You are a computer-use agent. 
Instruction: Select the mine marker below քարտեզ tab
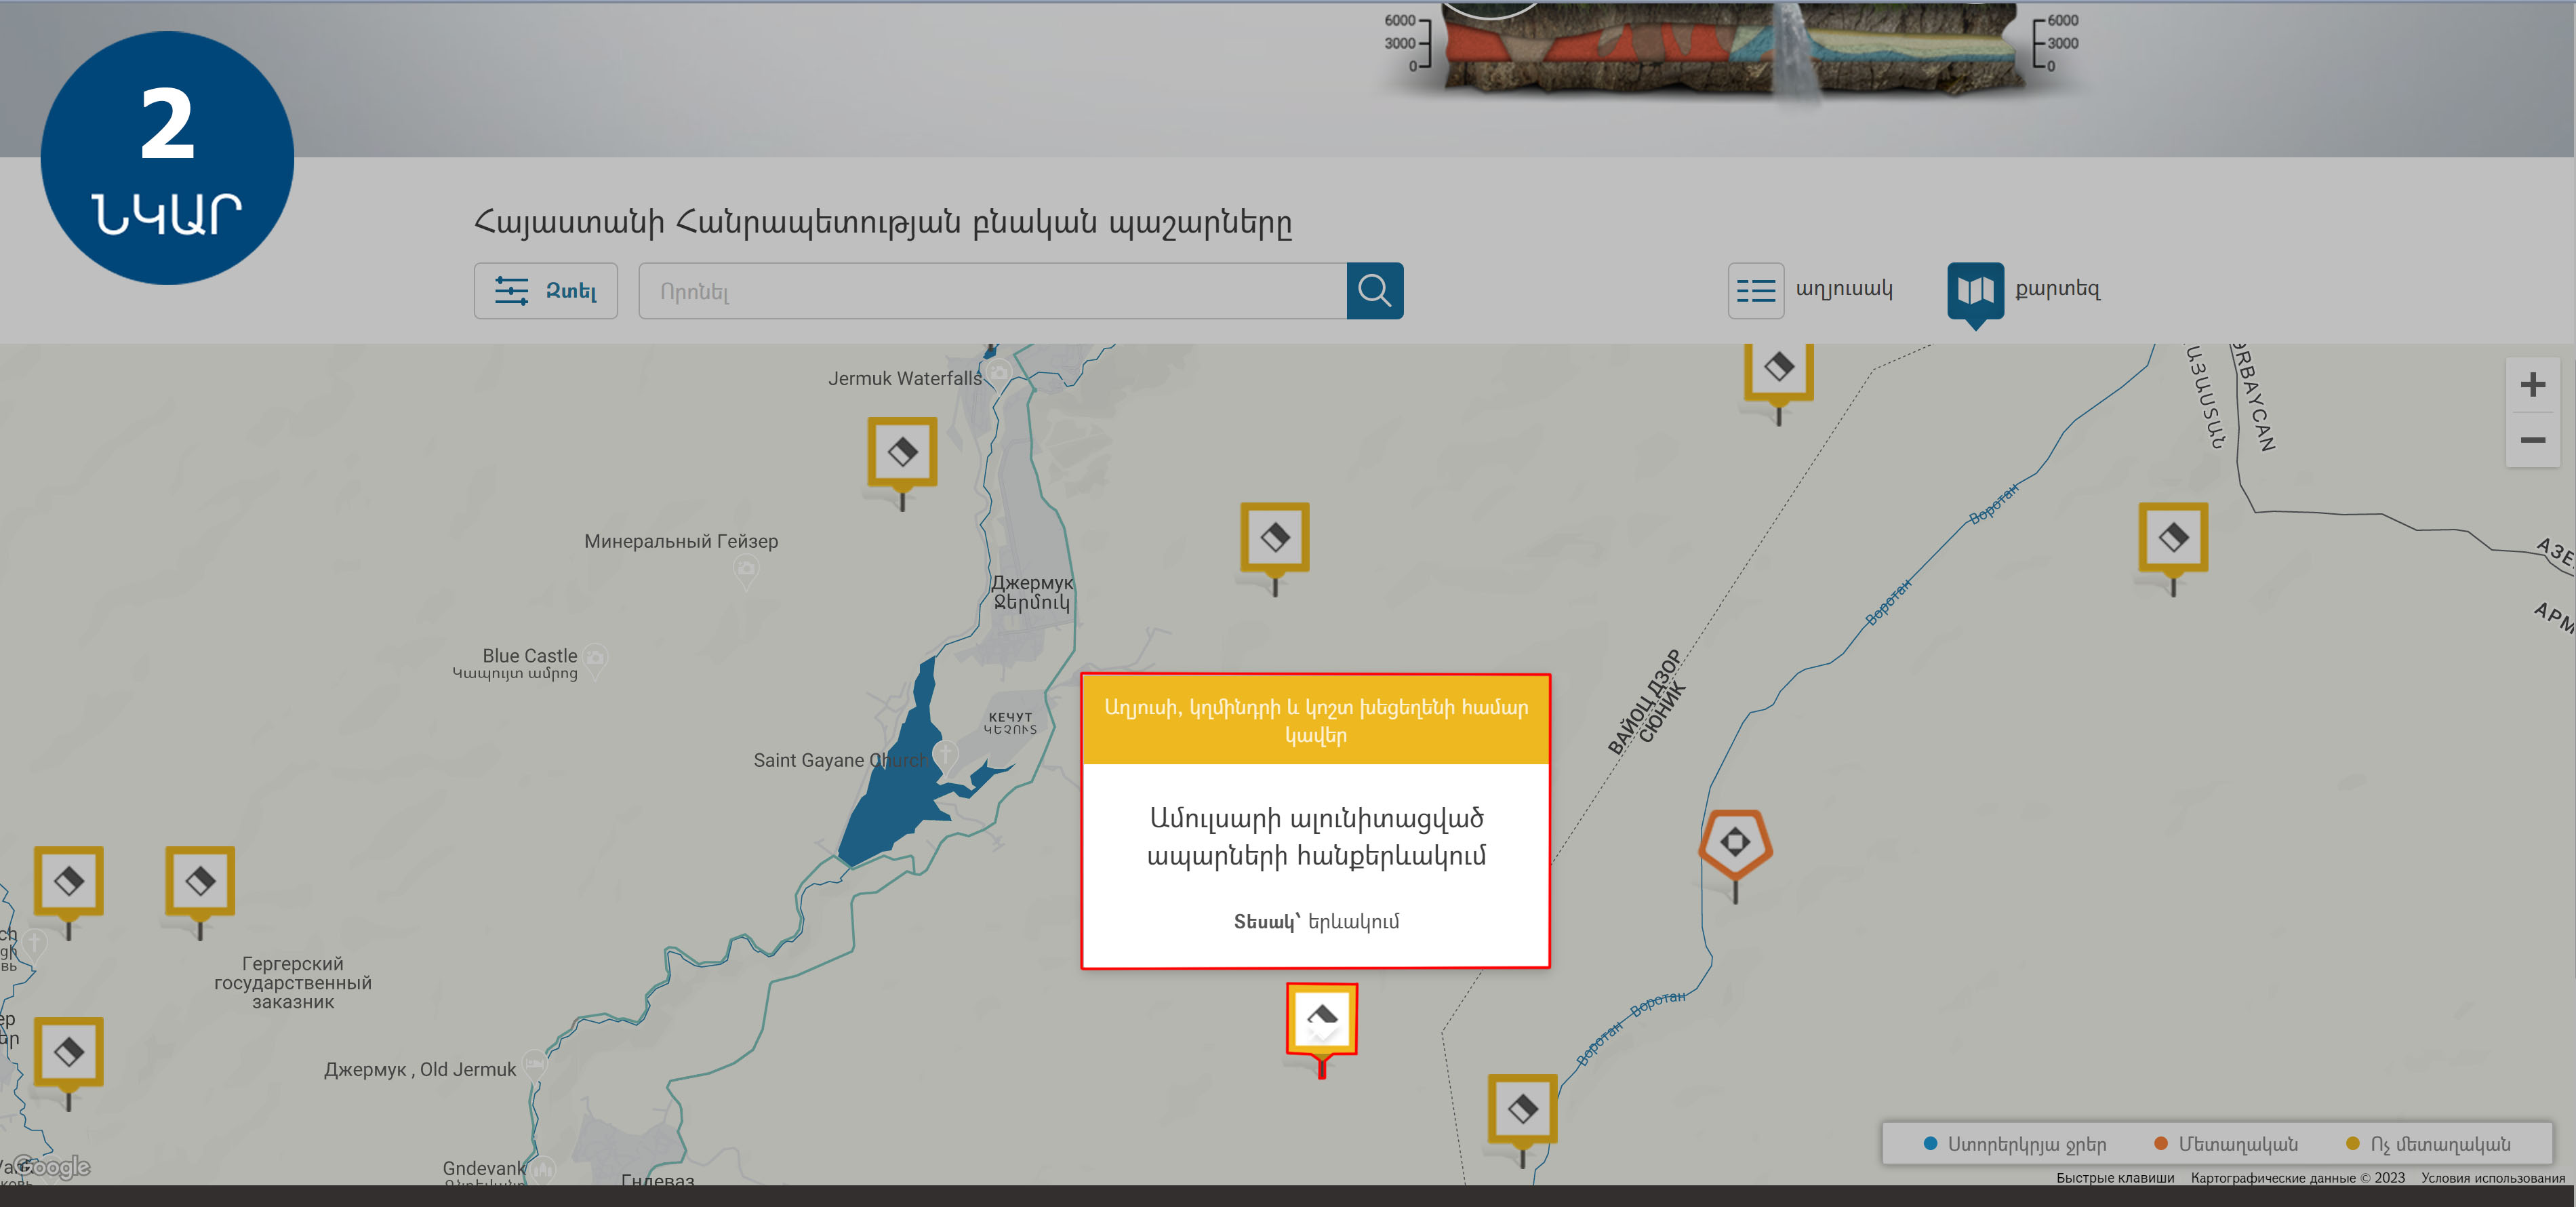pyautogui.click(x=1778, y=368)
